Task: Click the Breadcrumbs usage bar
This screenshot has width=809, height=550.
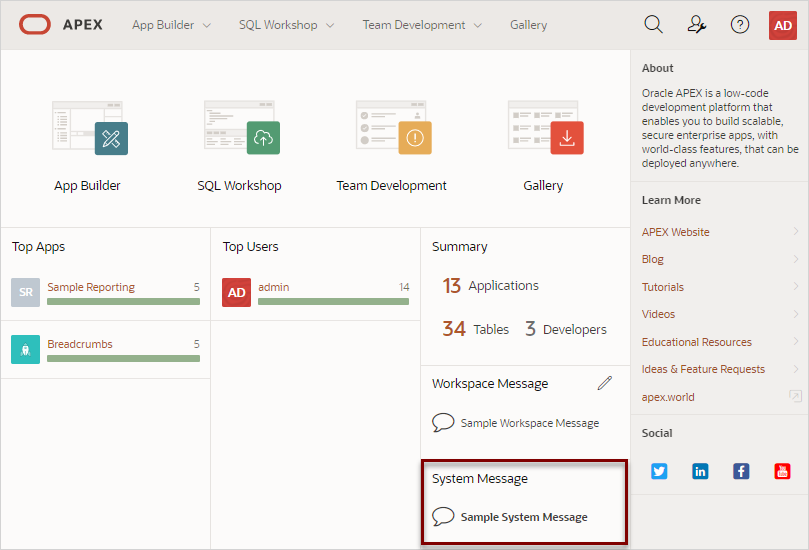Action: (123, 358)
